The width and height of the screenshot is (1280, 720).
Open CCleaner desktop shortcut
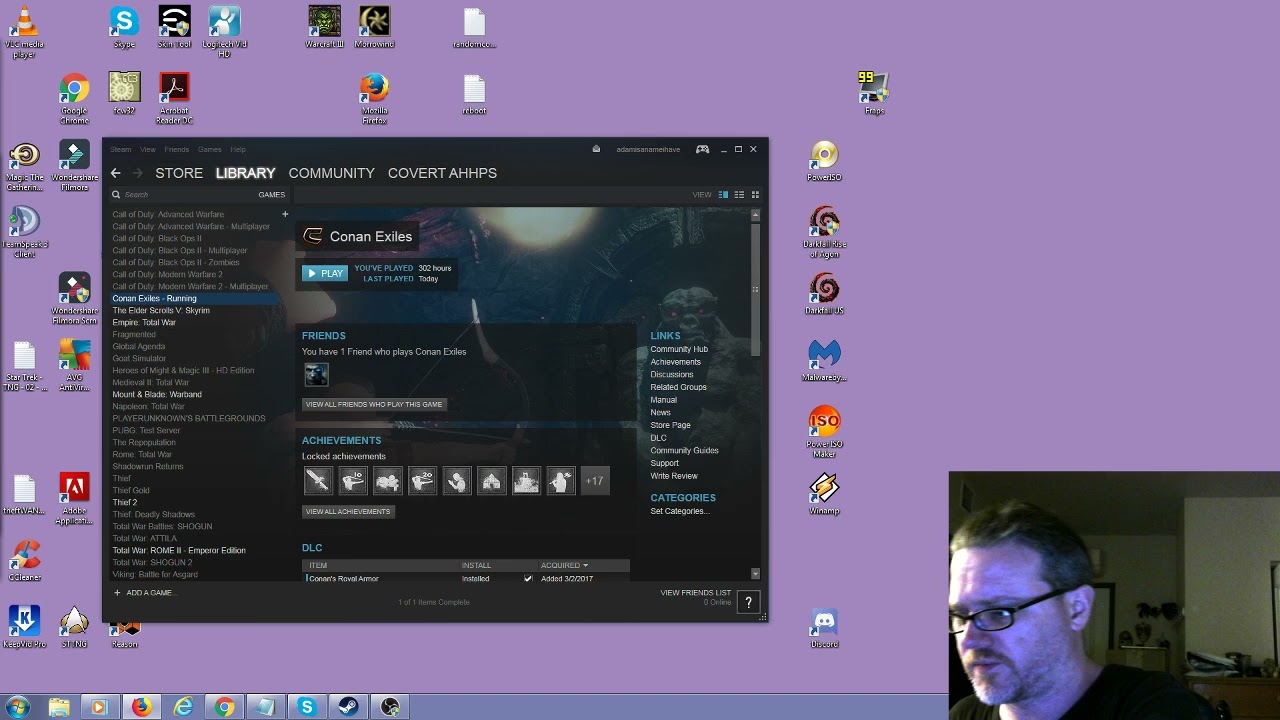(24, 561)
